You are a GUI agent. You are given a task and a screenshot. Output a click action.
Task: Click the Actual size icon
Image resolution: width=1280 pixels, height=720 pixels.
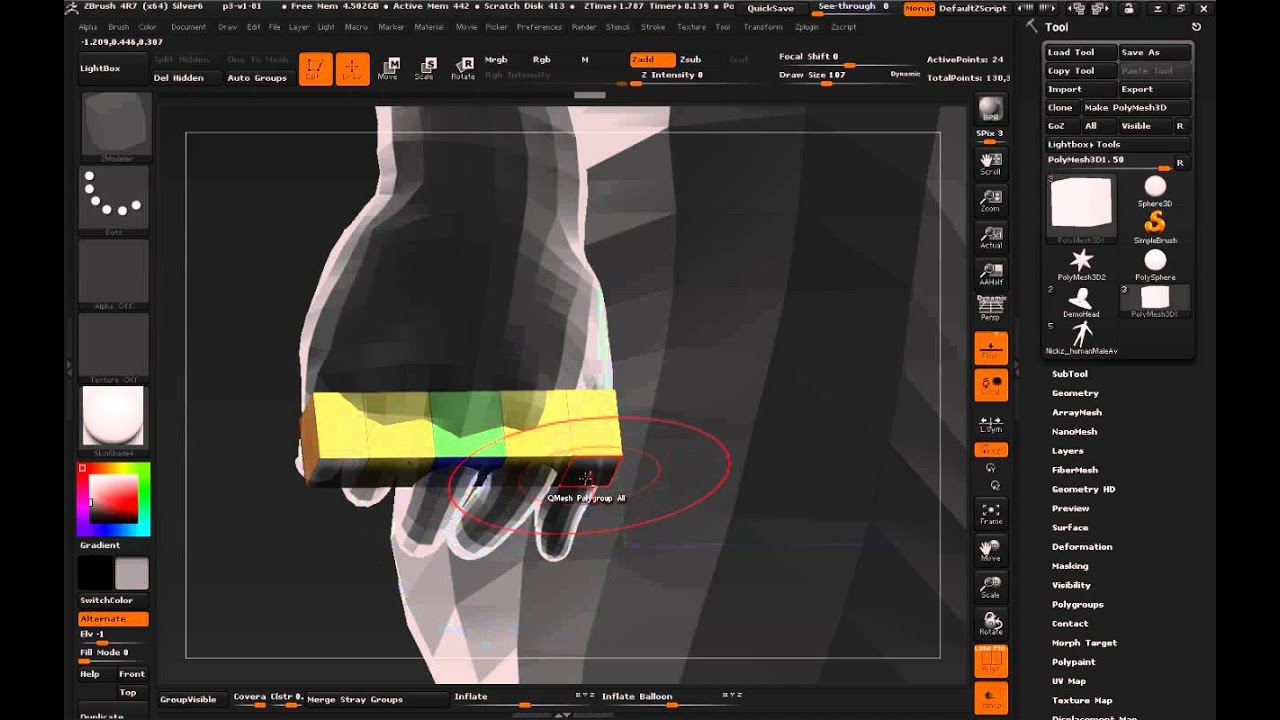(991, 238)
